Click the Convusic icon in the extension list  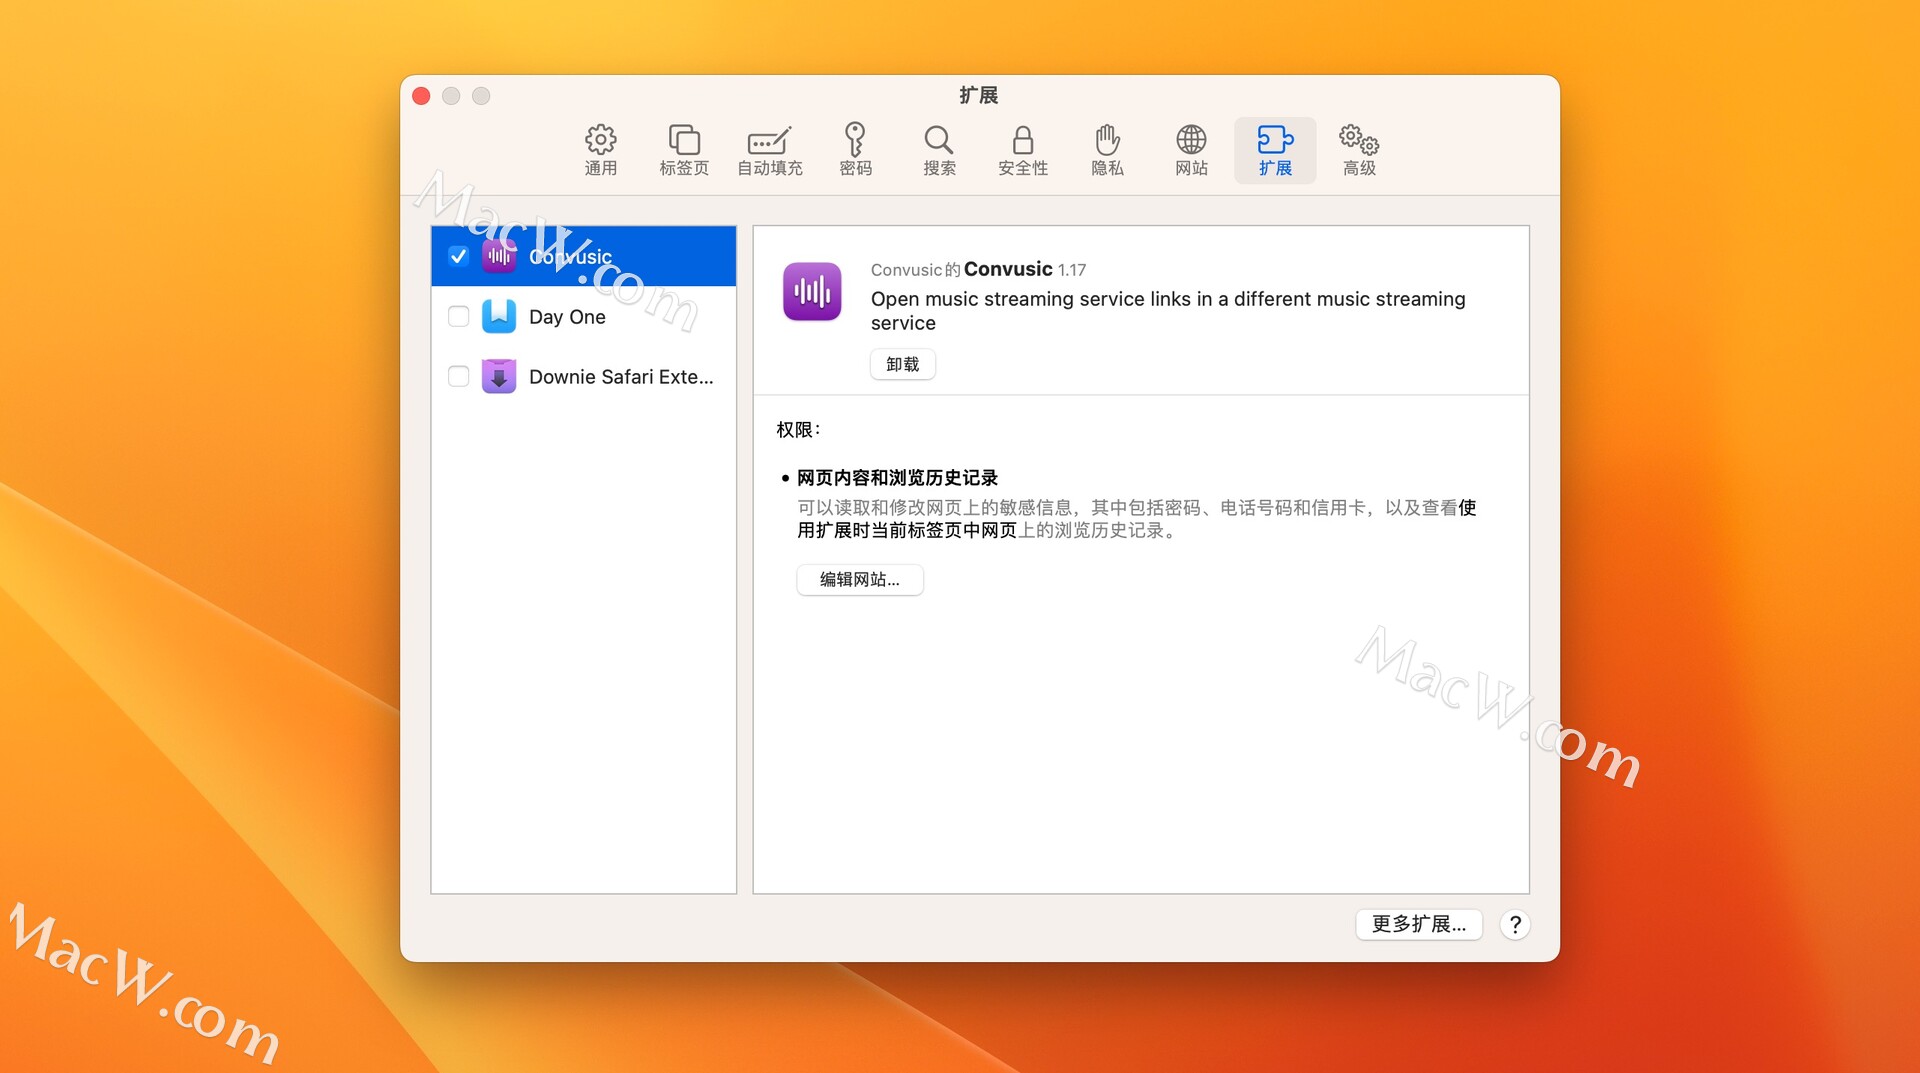click(499, 257)
